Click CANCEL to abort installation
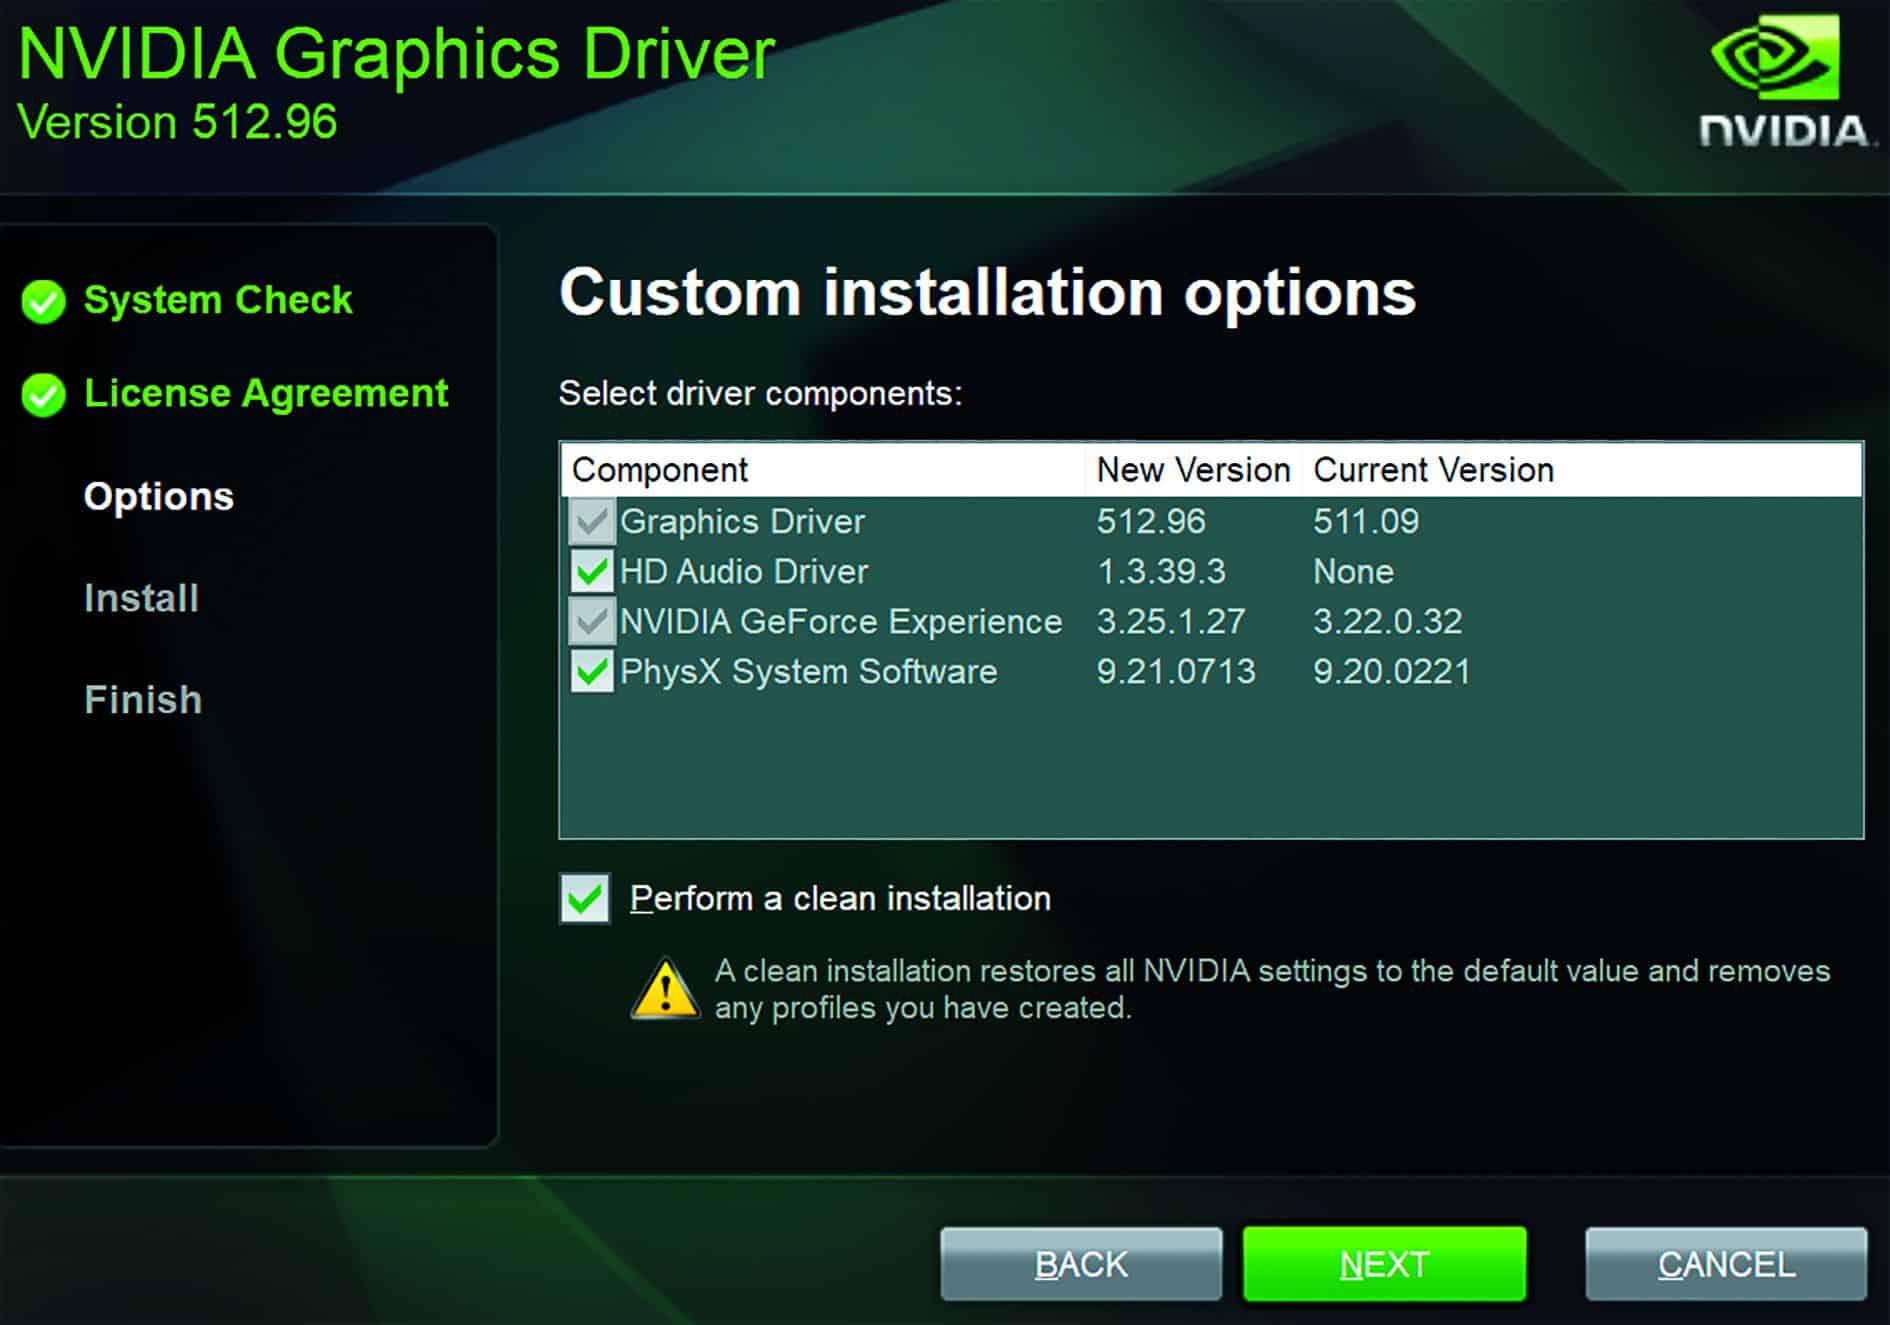1890x1325 pixels. 1724,1263
